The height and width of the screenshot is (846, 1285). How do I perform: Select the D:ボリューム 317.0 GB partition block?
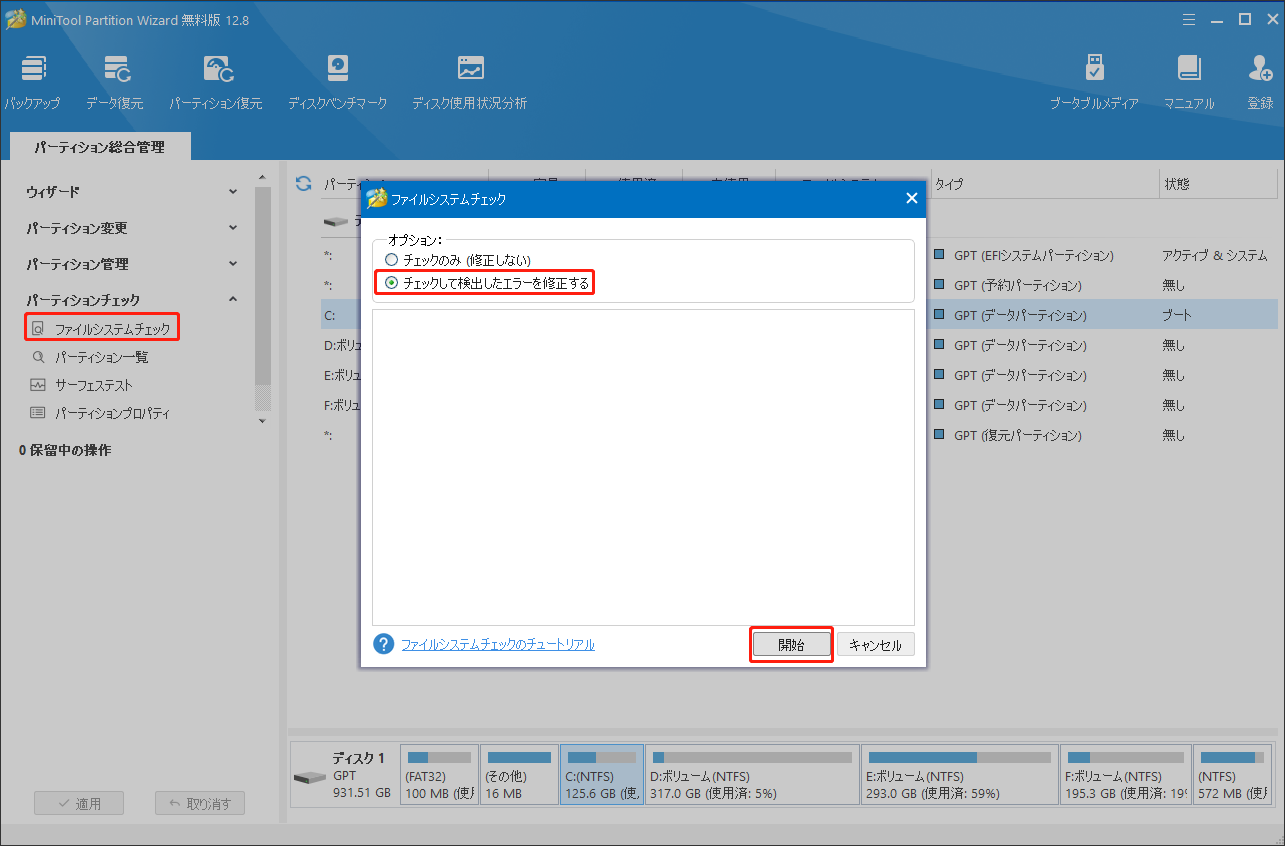[x=752, y=774]
